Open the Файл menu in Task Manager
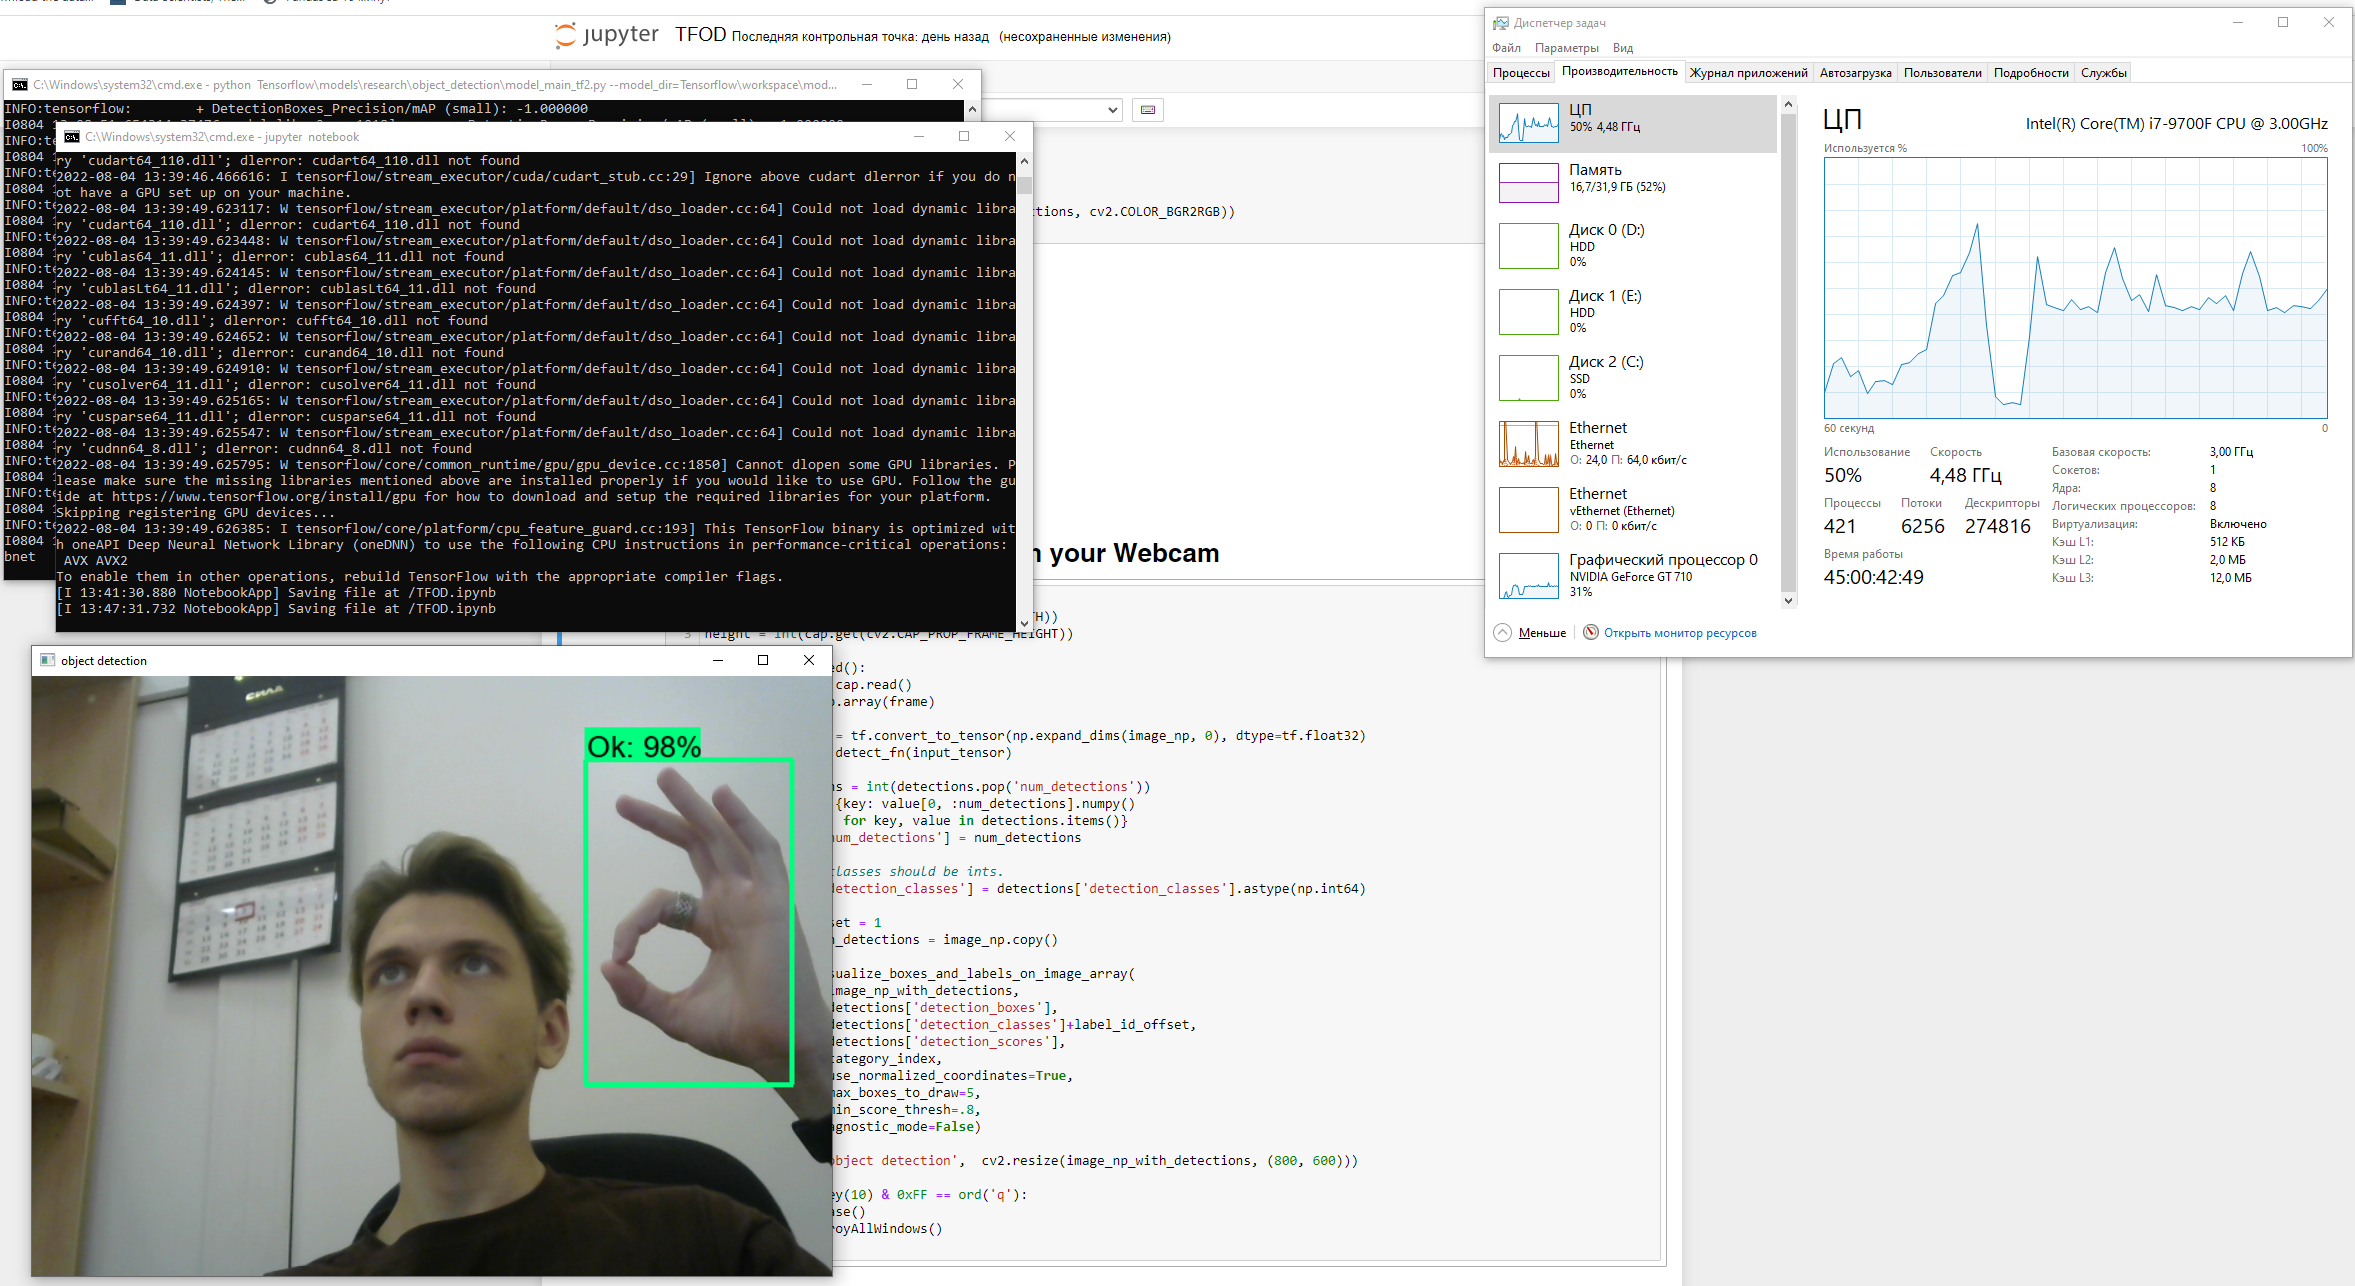 1506,48
